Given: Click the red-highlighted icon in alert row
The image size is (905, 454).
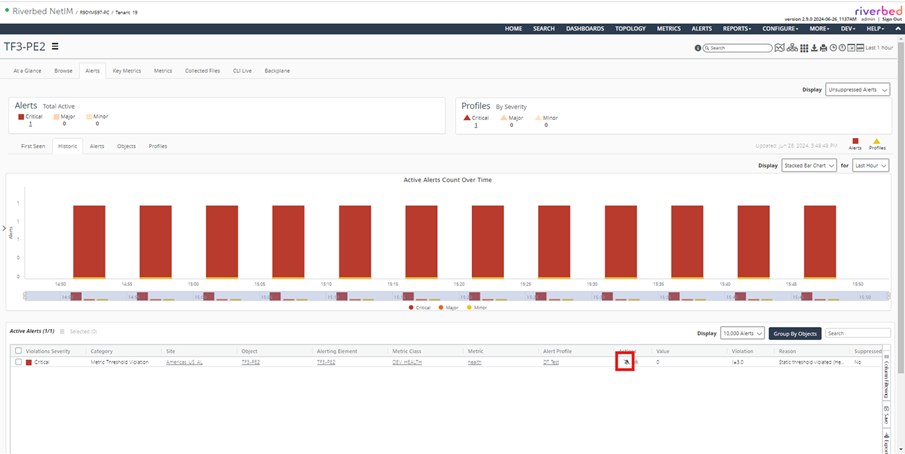Looking at the screenshot, I should pos(625,362).
